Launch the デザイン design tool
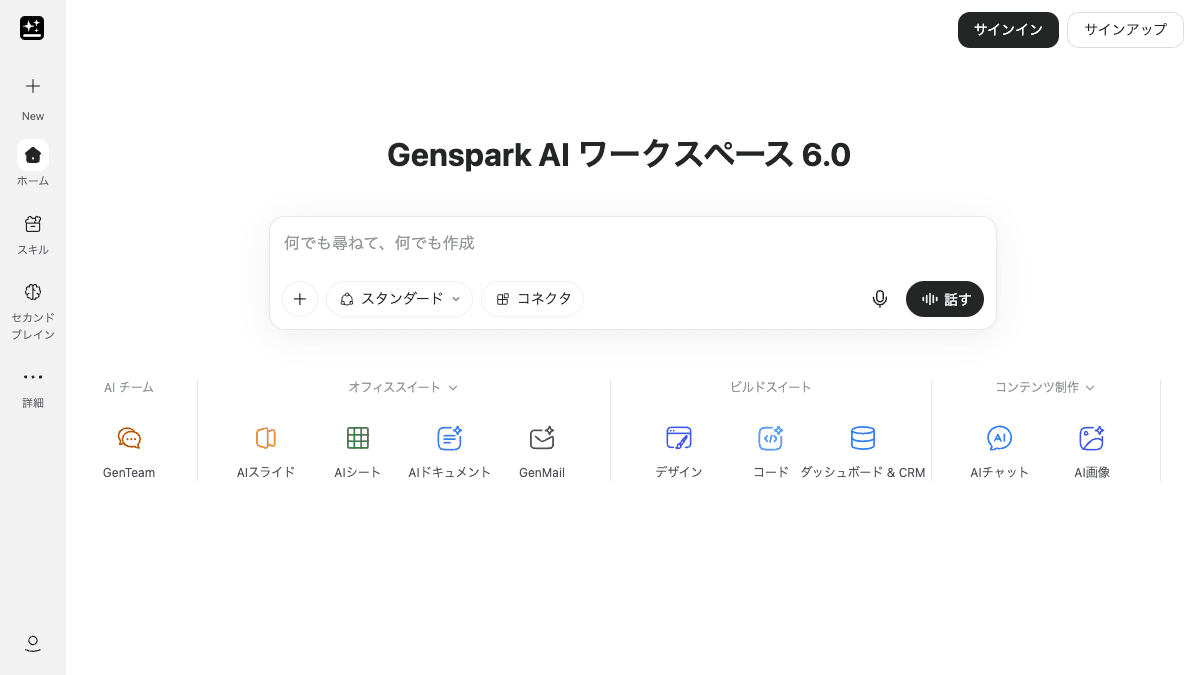The image size is (1200, 675). point(679,438)
